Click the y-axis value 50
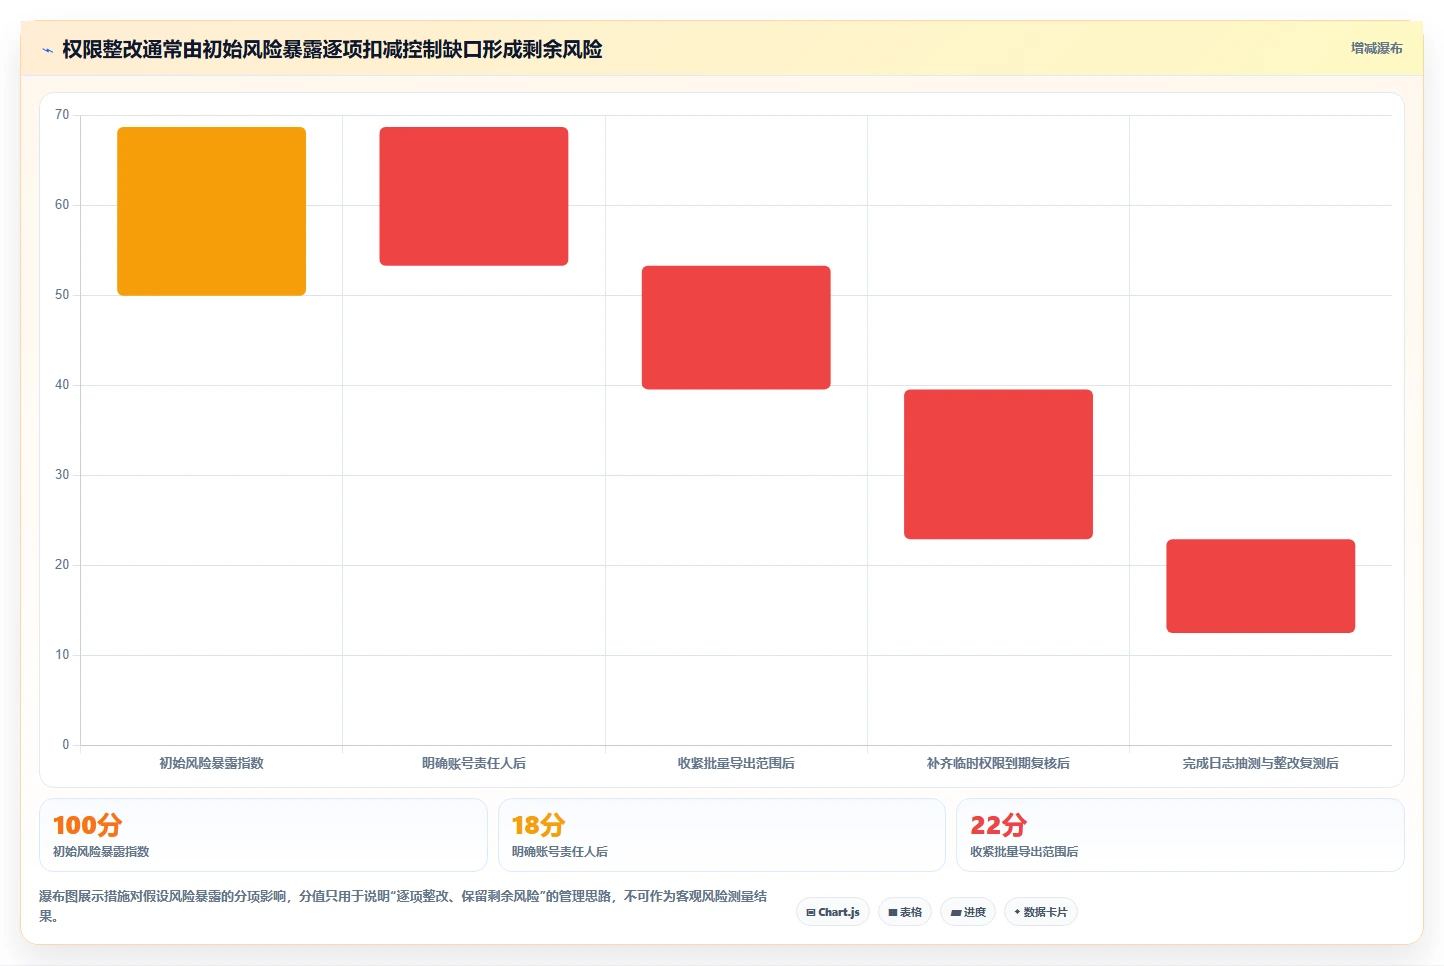1444x966 pixels. click(x=62, y=295)
